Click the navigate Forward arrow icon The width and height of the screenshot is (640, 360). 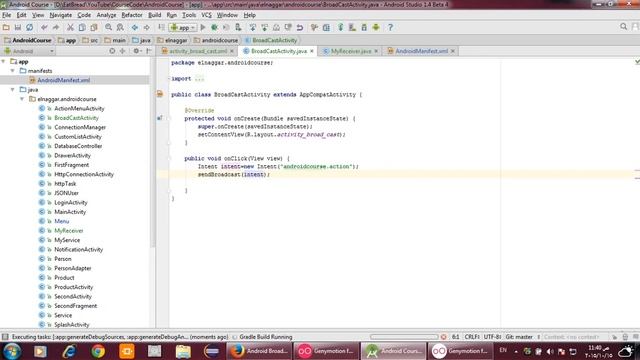click(147, 27)
